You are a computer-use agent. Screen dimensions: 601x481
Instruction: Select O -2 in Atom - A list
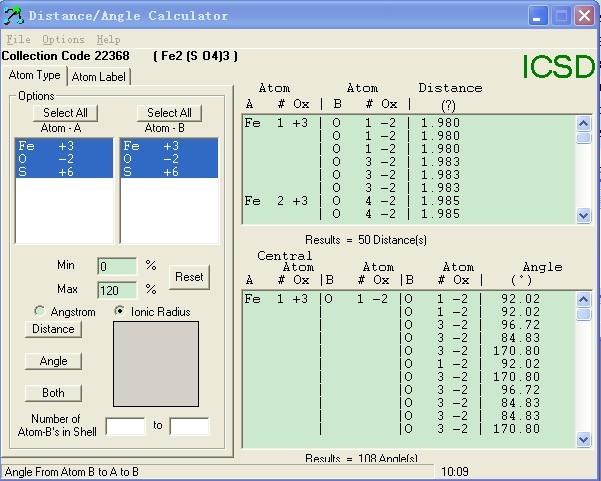(x=64, y=159)
